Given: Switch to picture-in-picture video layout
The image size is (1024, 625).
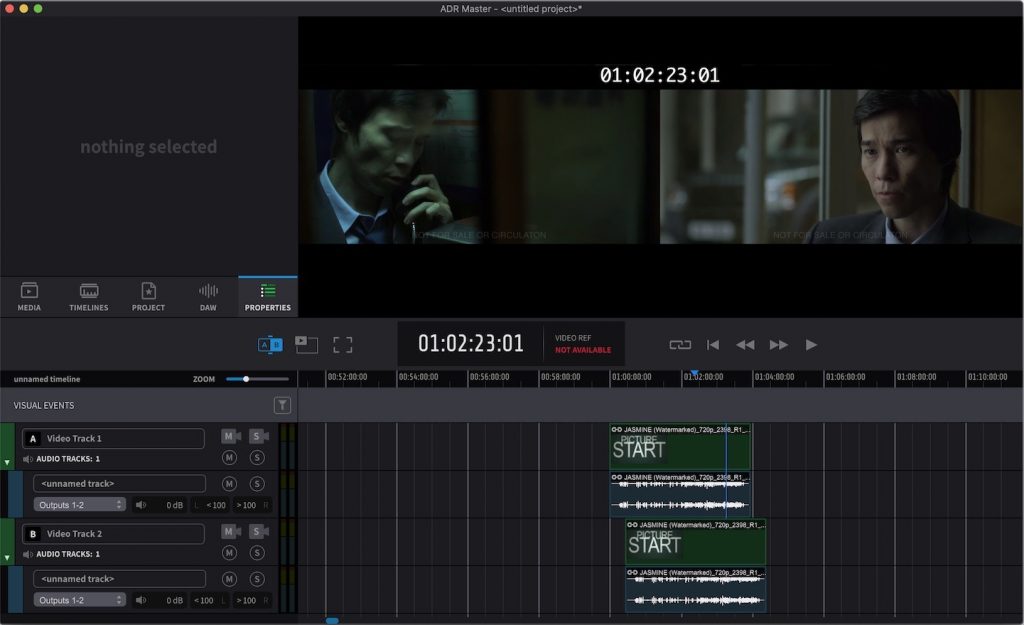Looking at the screenshot, I should click(x=306, y=344).
